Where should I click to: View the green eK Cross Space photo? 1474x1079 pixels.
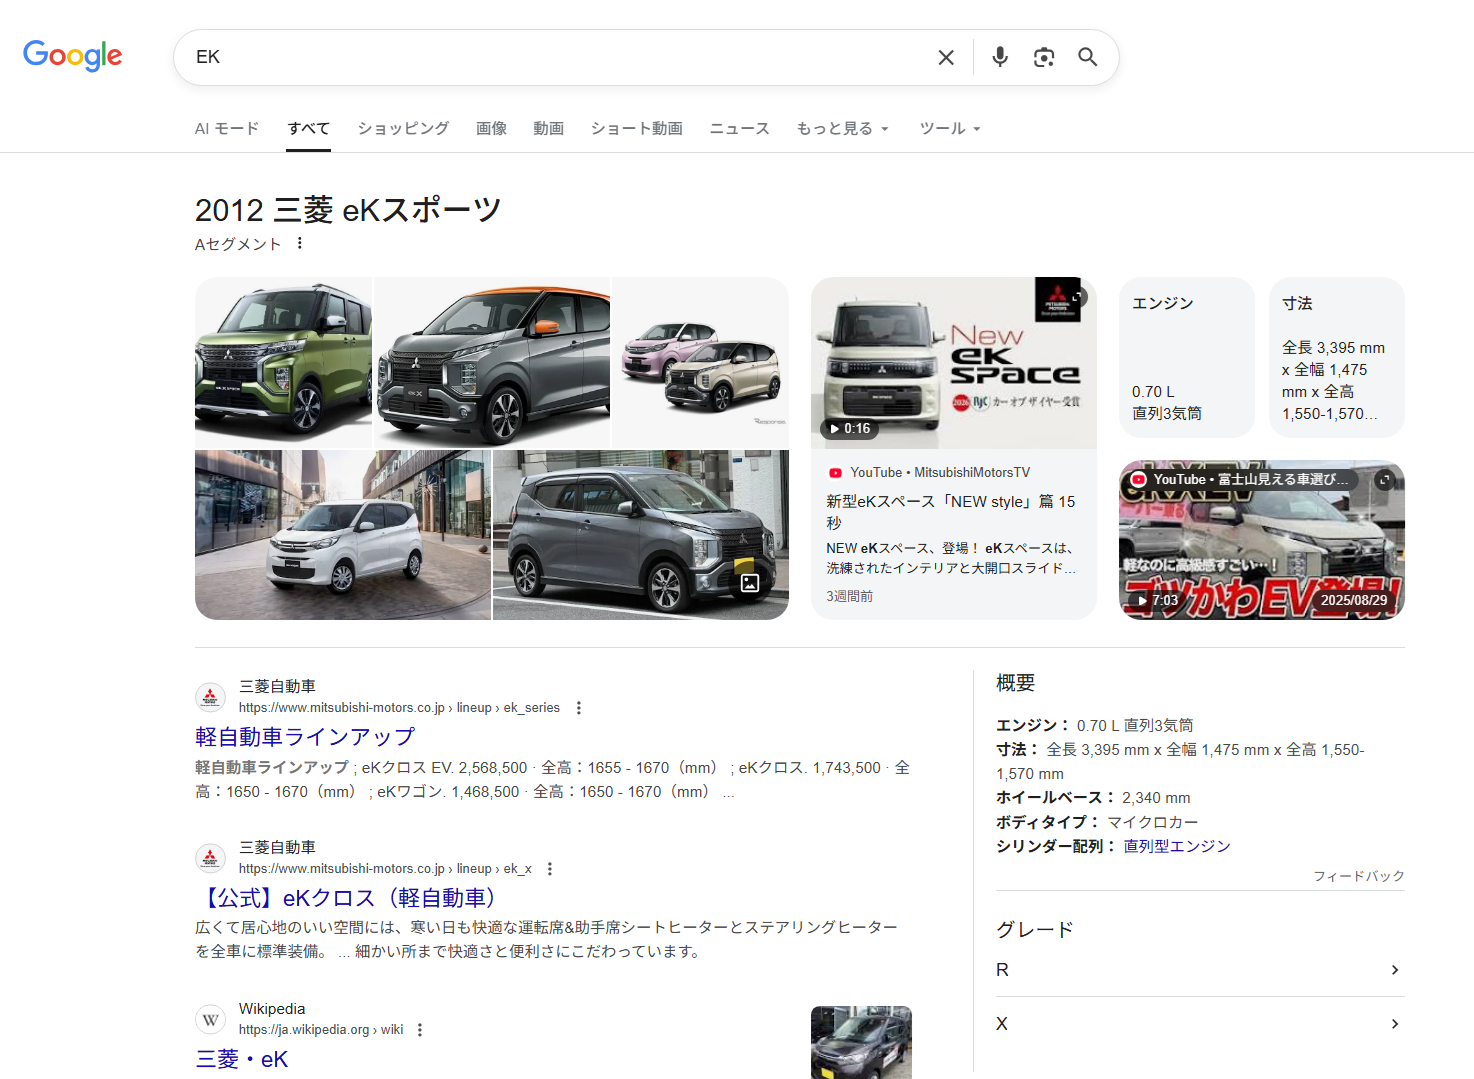(x=283, y=363)
